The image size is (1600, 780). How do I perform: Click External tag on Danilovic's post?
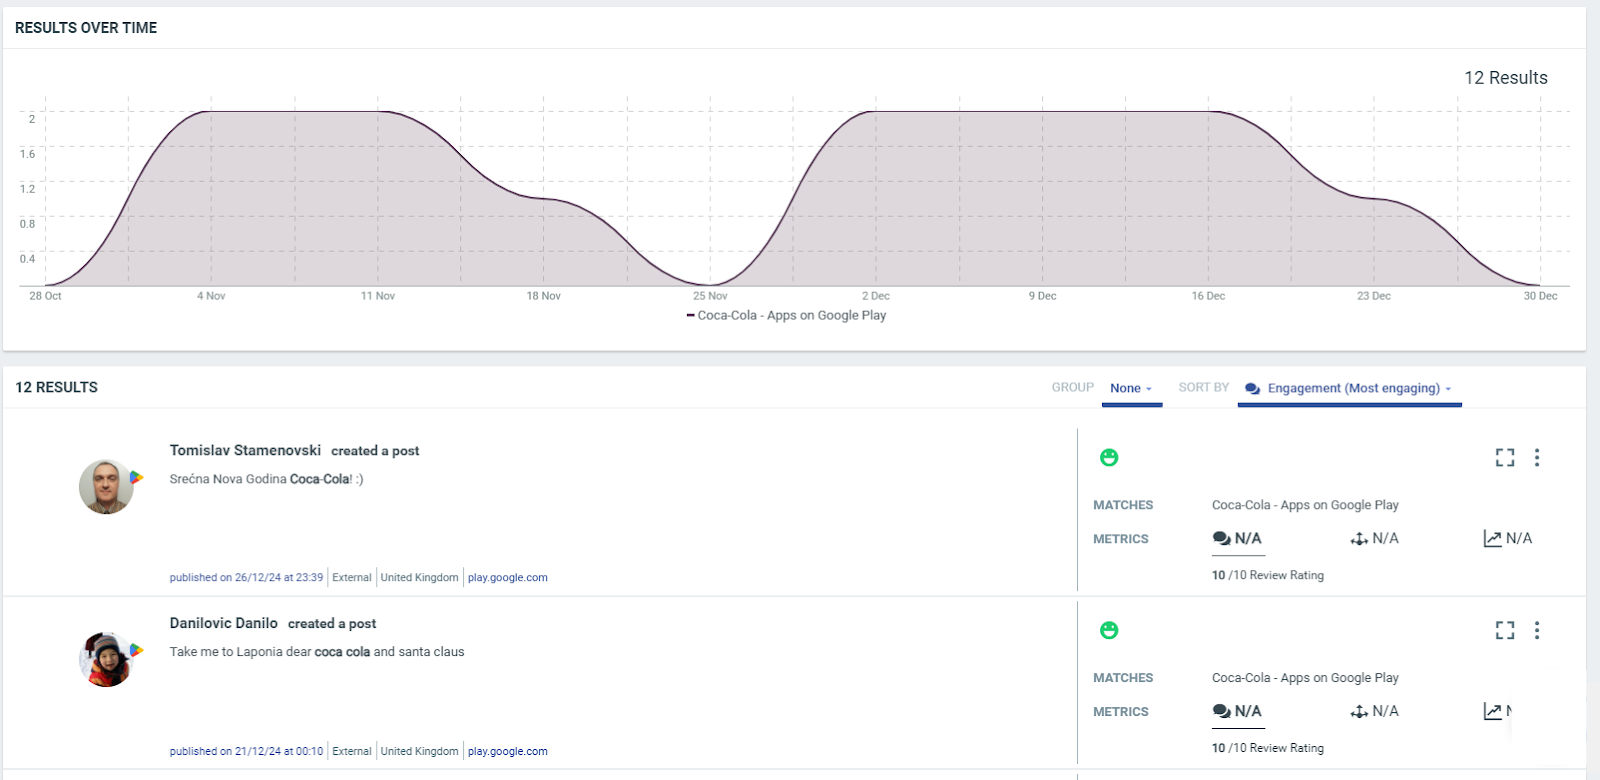click(x=352, y=751)
